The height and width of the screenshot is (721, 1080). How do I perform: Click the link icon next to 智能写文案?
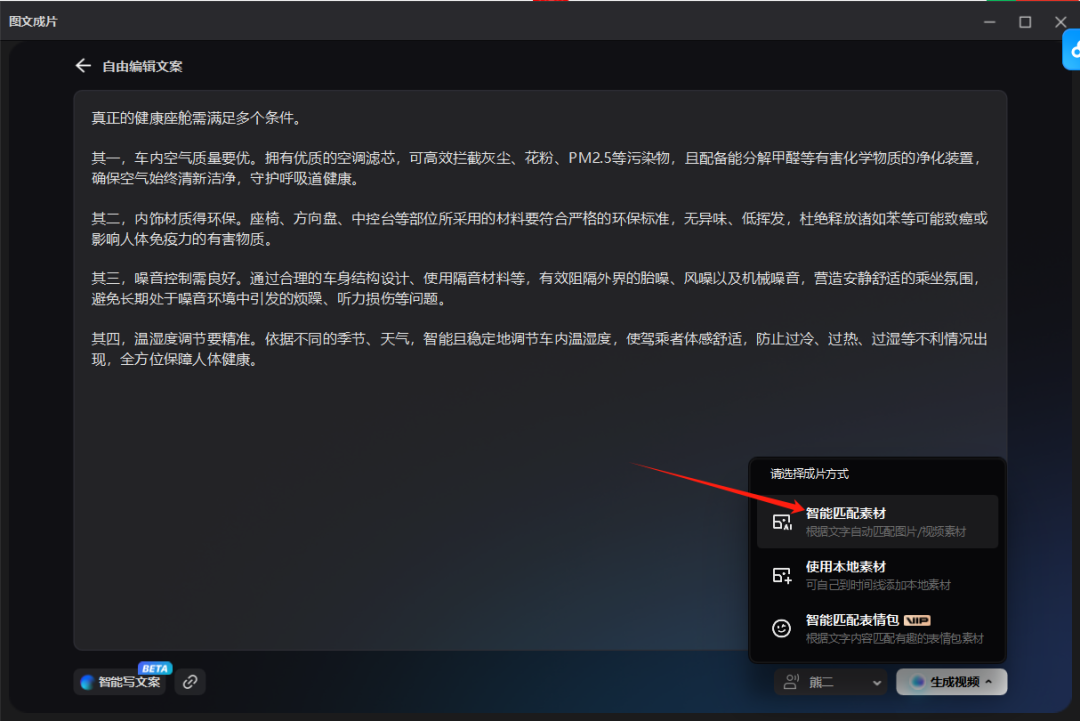click(x=190, y=682)
